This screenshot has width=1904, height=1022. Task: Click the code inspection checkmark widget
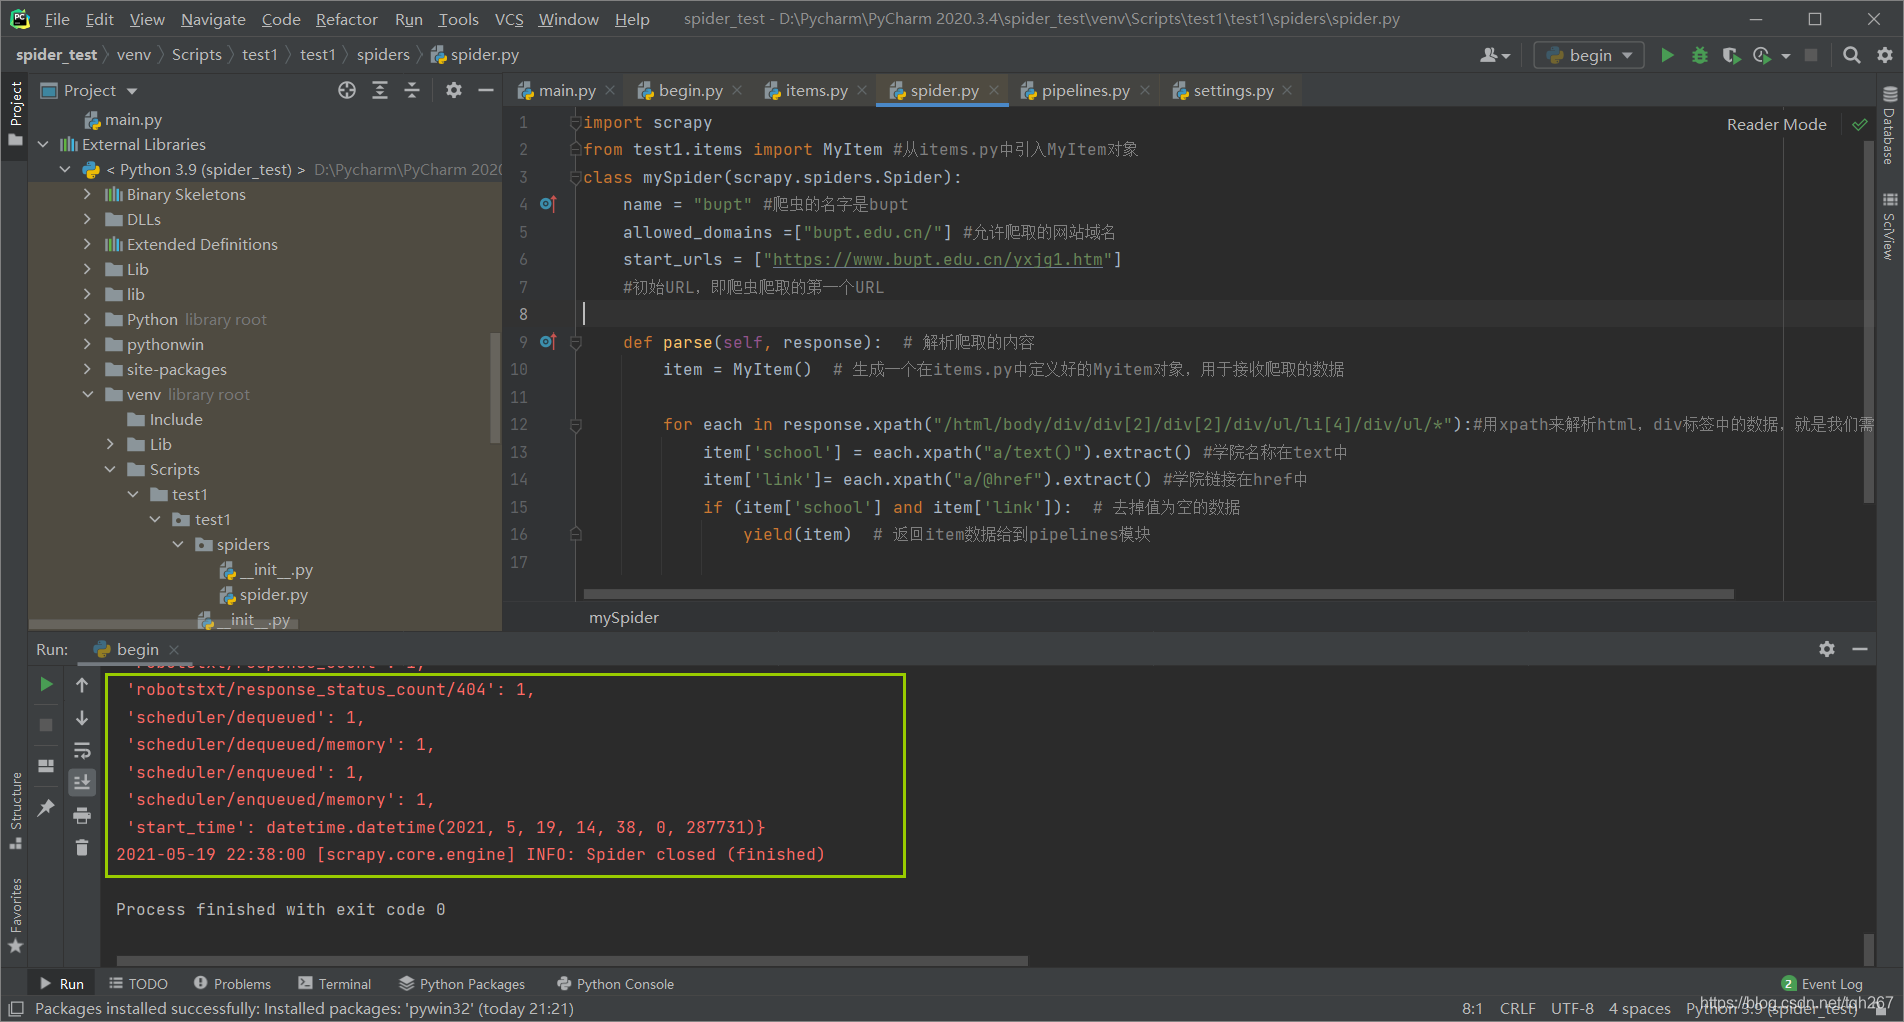pos(1860,125)
